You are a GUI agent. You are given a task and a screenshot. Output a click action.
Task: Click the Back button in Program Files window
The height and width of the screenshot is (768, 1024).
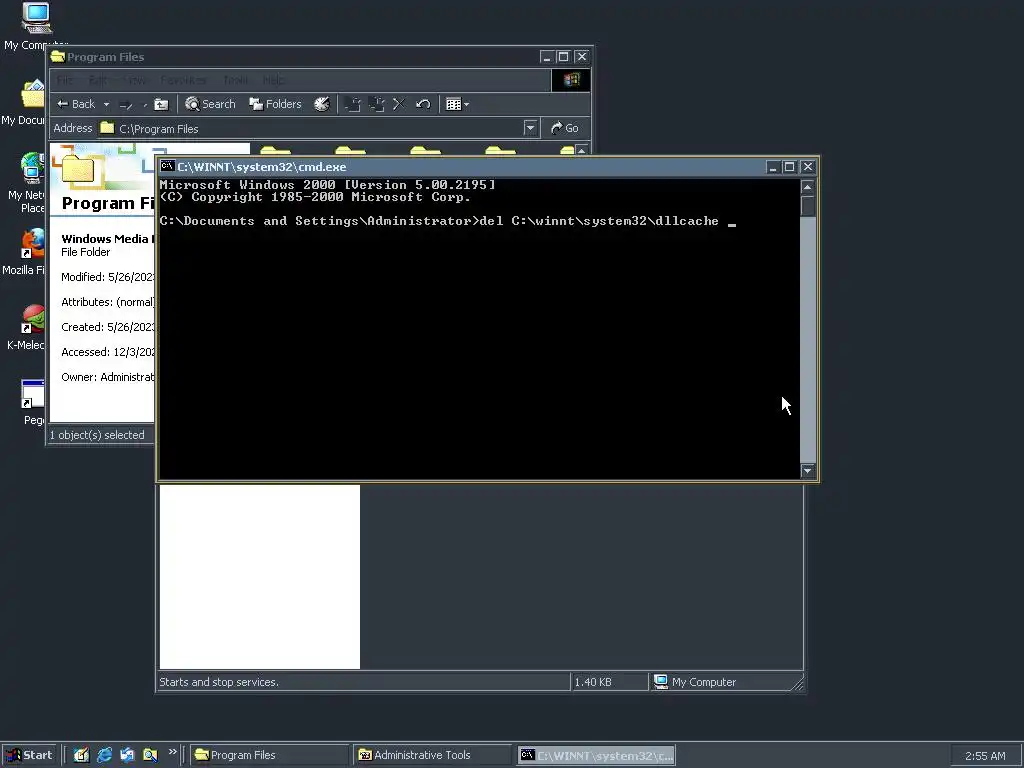pos(76,104)
